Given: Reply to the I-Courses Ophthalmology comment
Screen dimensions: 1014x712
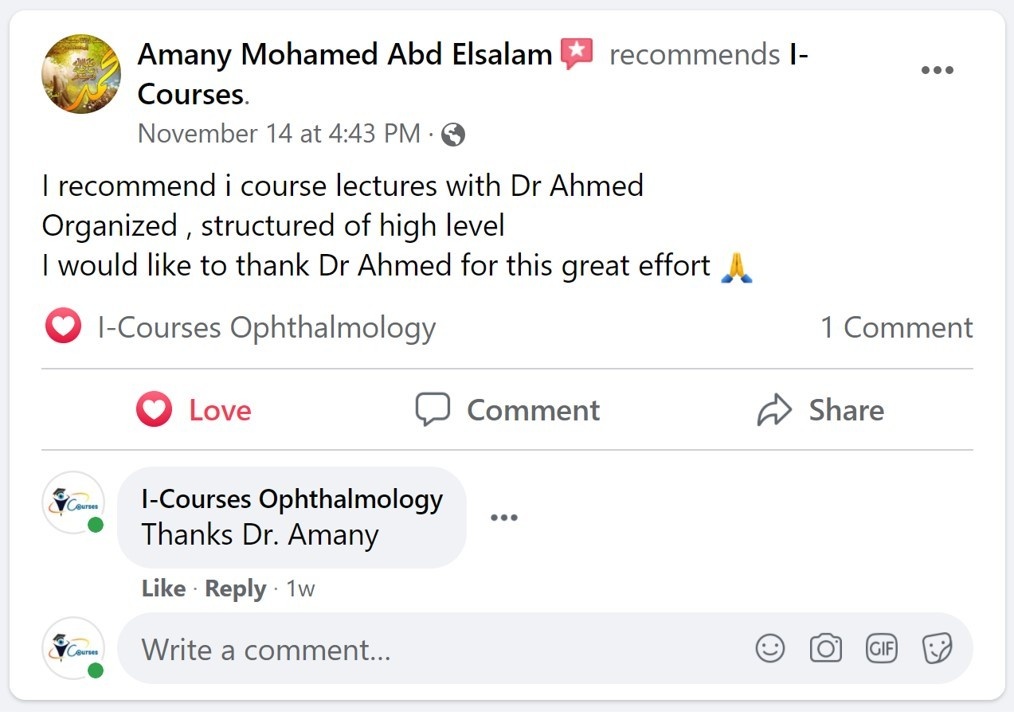Looking at the screenshot, I should pos(235,588).
